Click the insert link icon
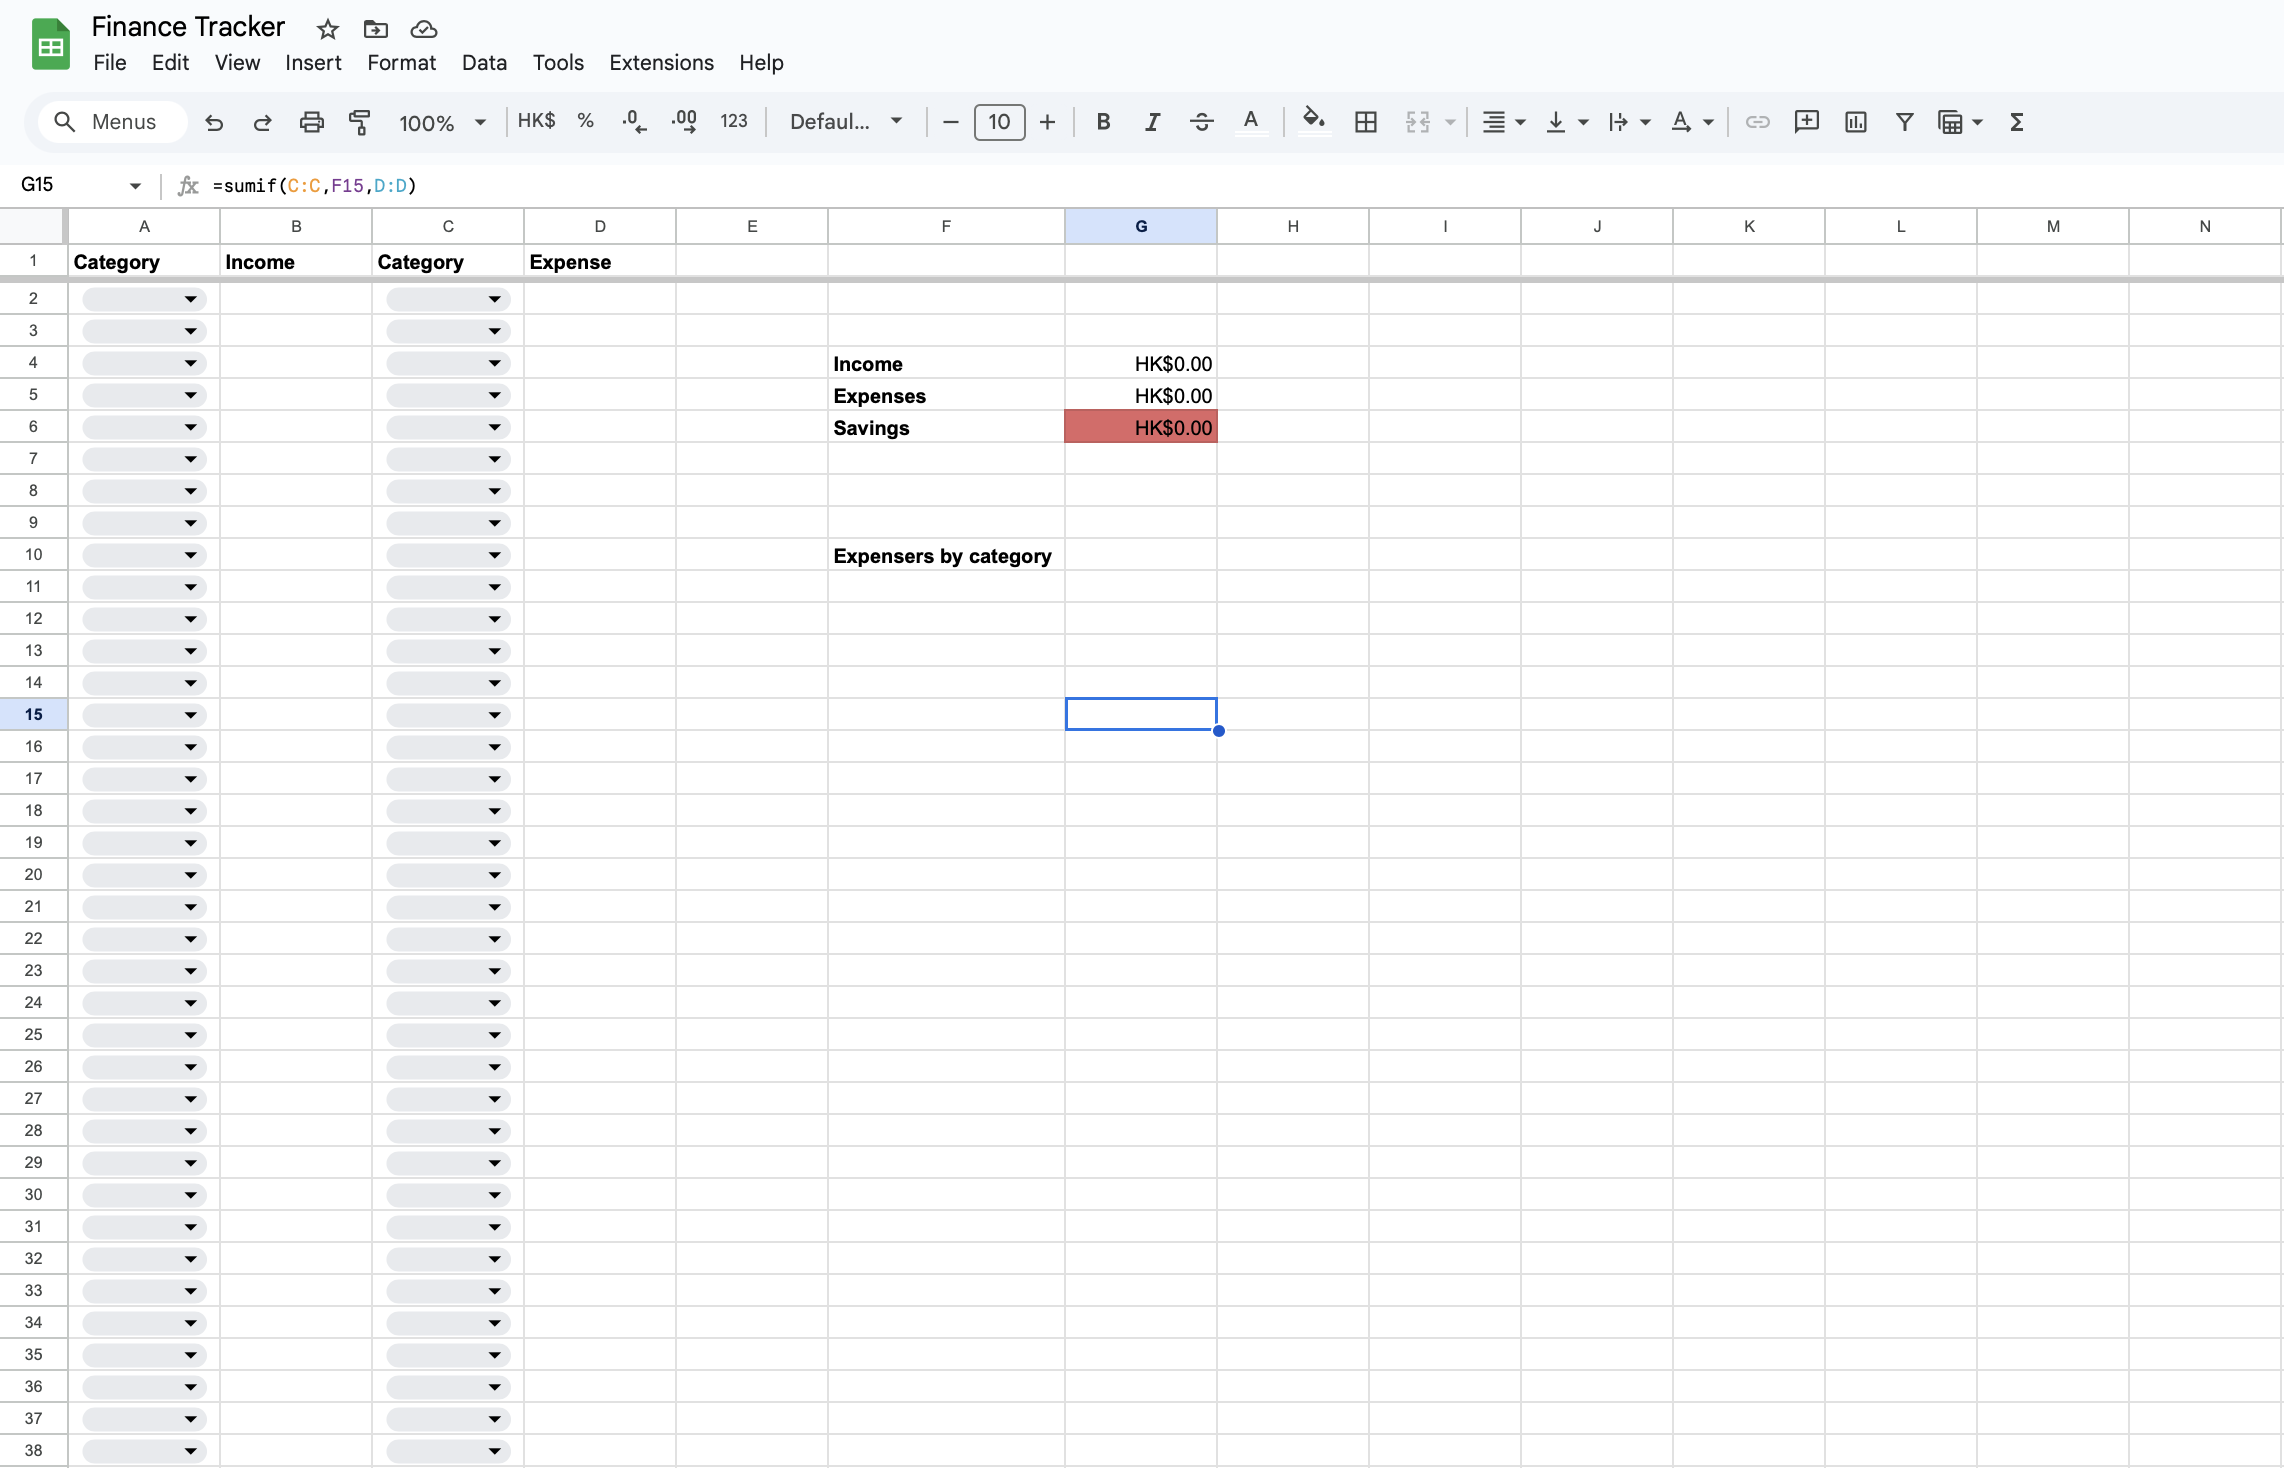The image size is (2284, 1468). point(1758,122)
